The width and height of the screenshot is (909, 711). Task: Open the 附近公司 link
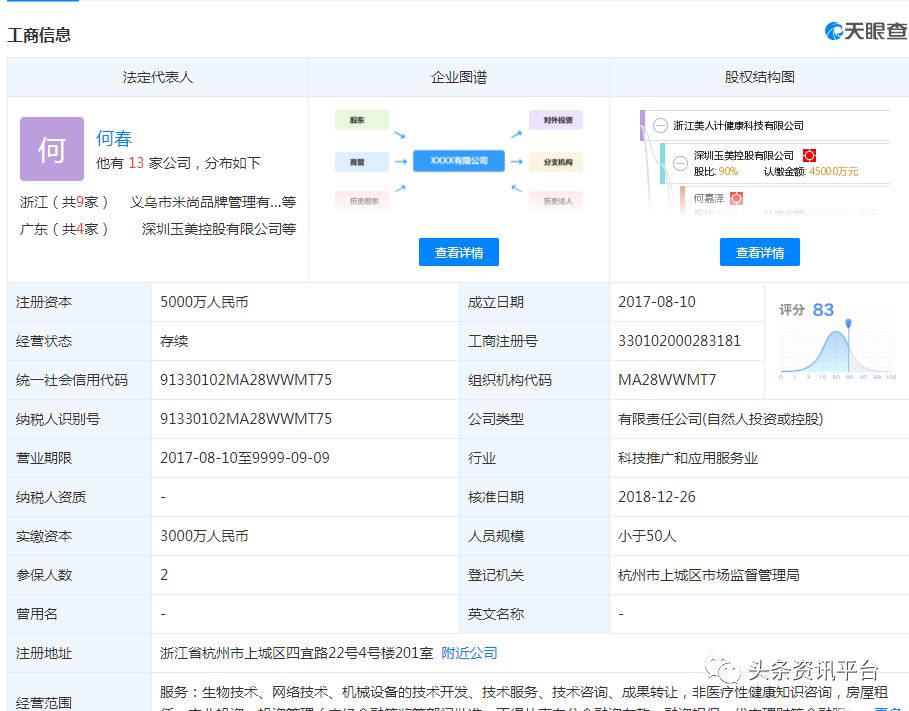point(469,653)
